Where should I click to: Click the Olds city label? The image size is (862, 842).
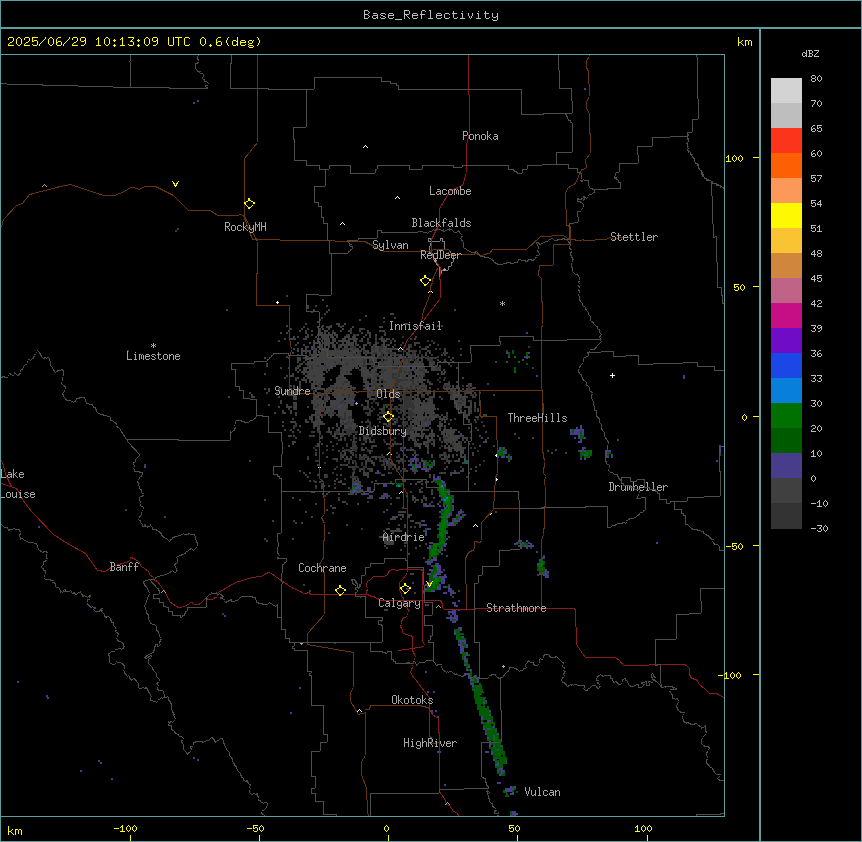388,394
